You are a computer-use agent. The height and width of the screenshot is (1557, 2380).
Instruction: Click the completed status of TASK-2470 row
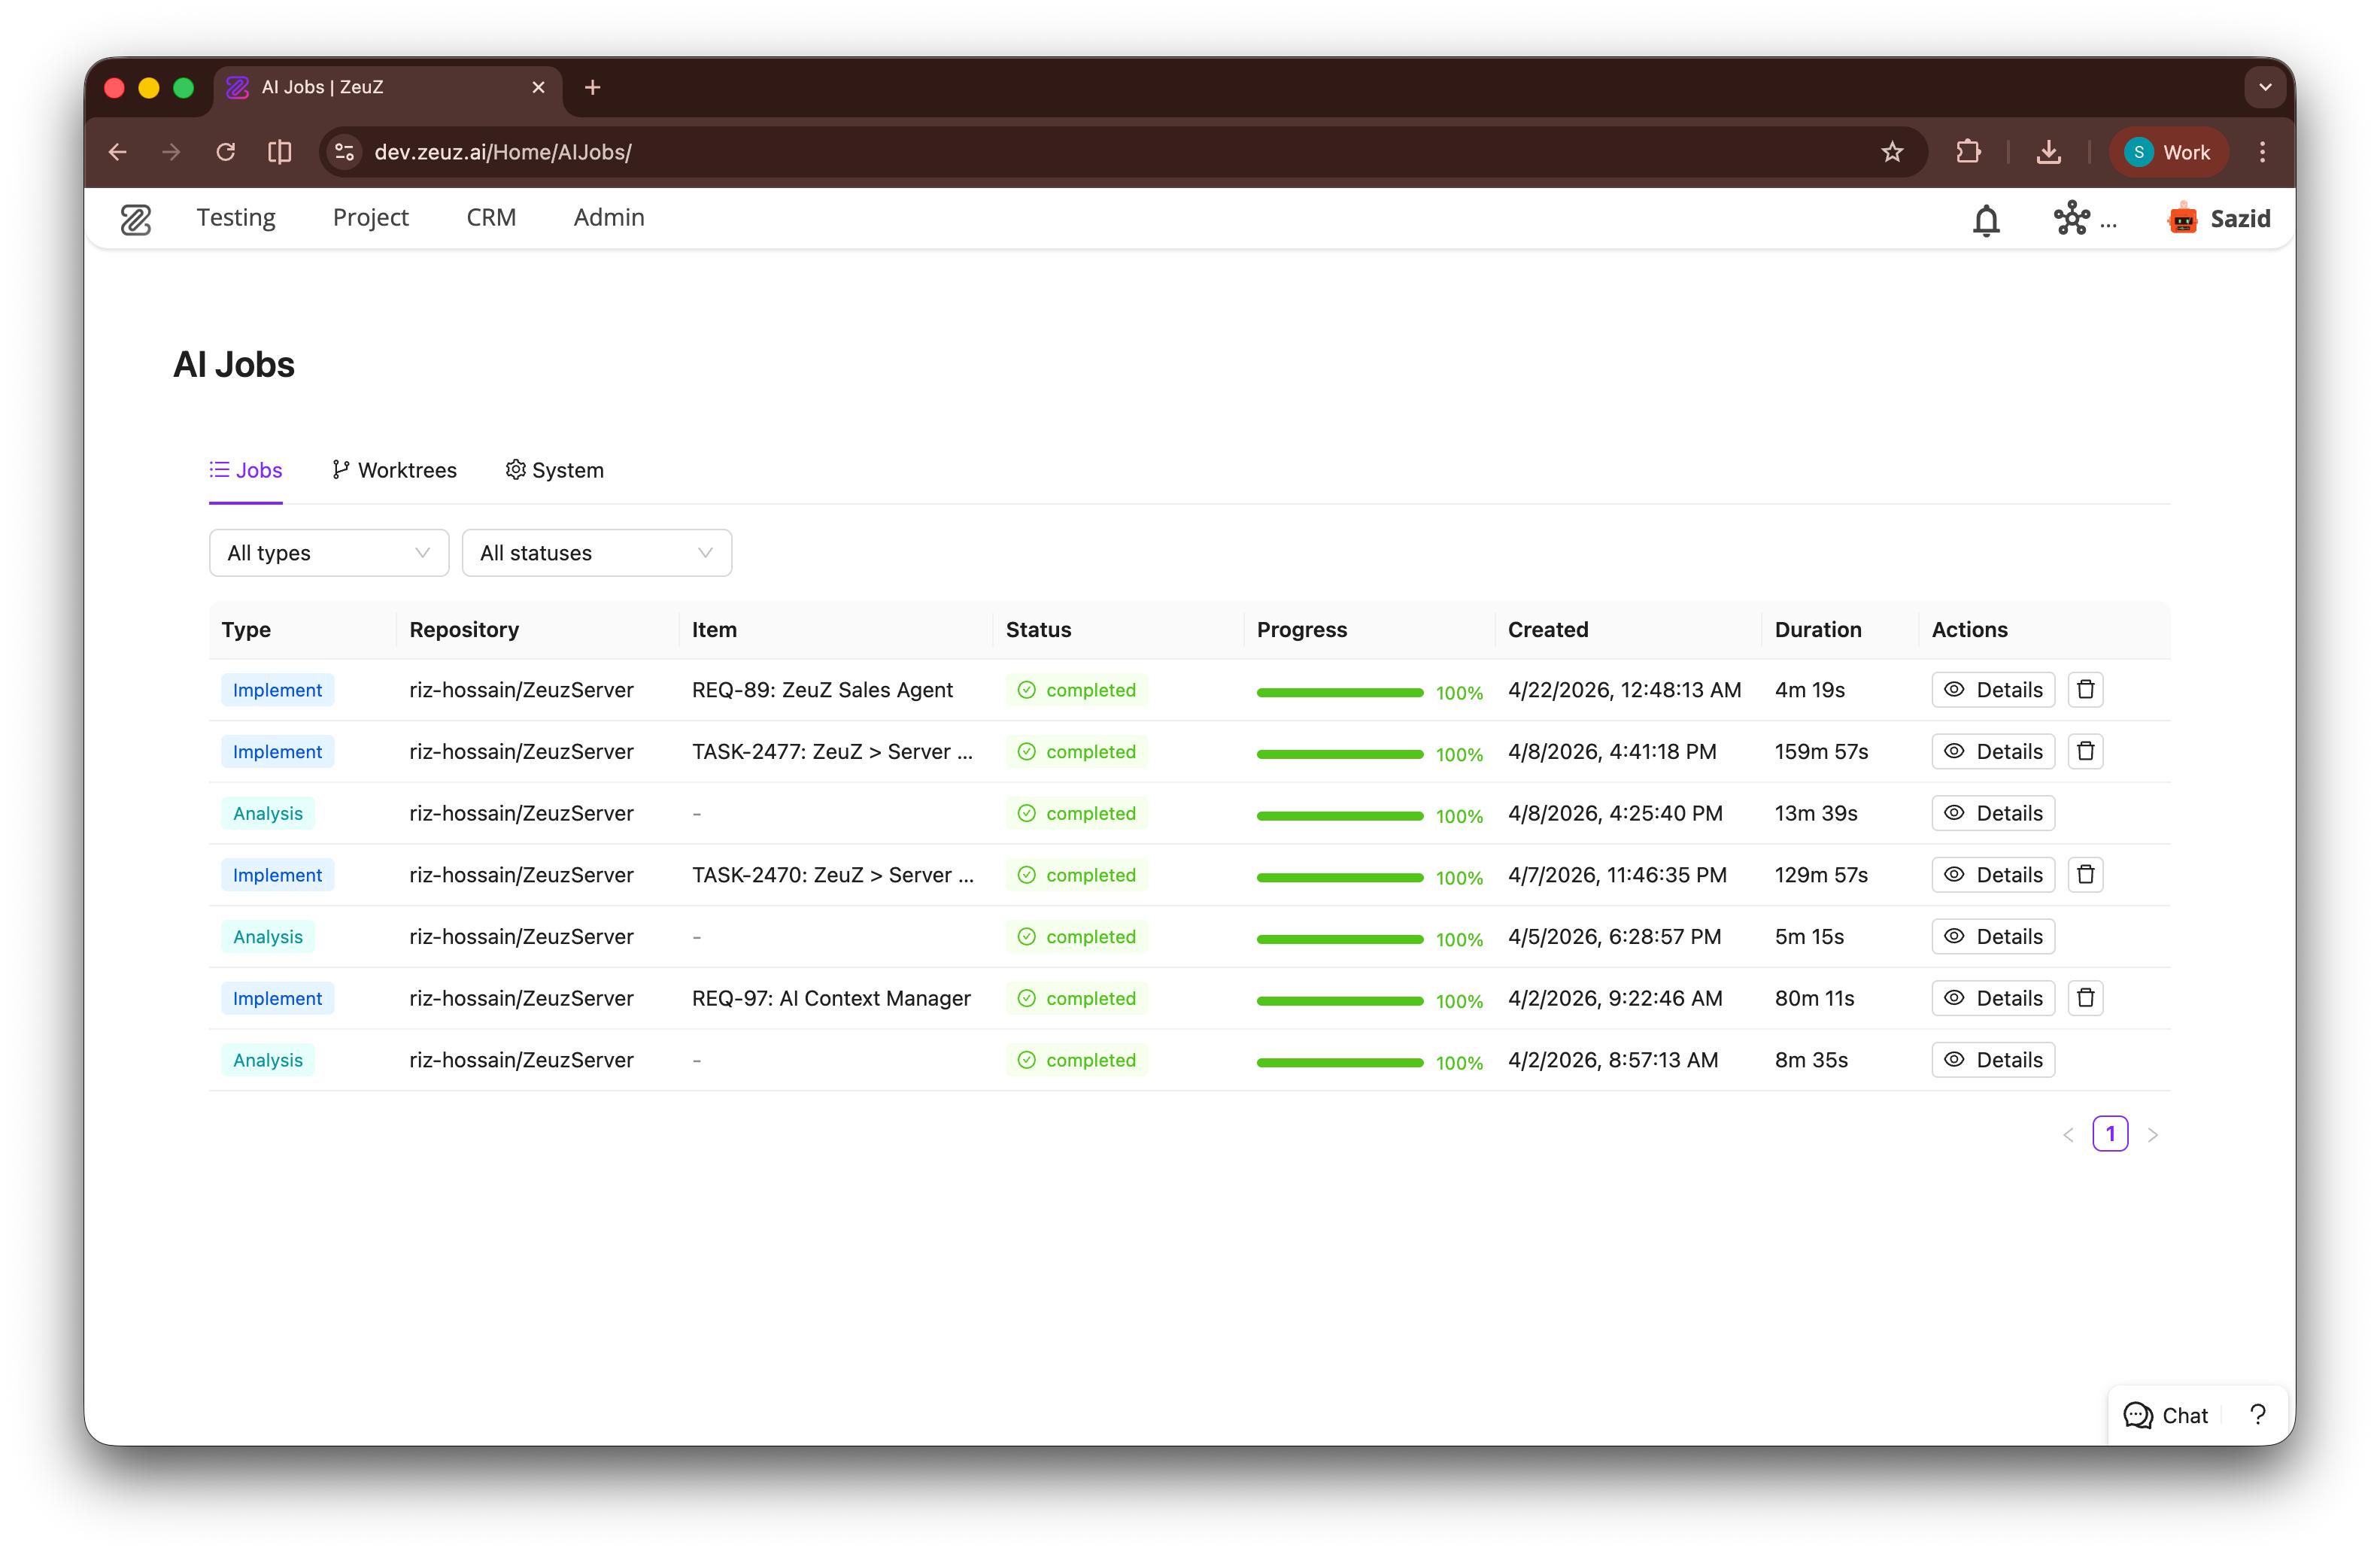point(1076,875)
